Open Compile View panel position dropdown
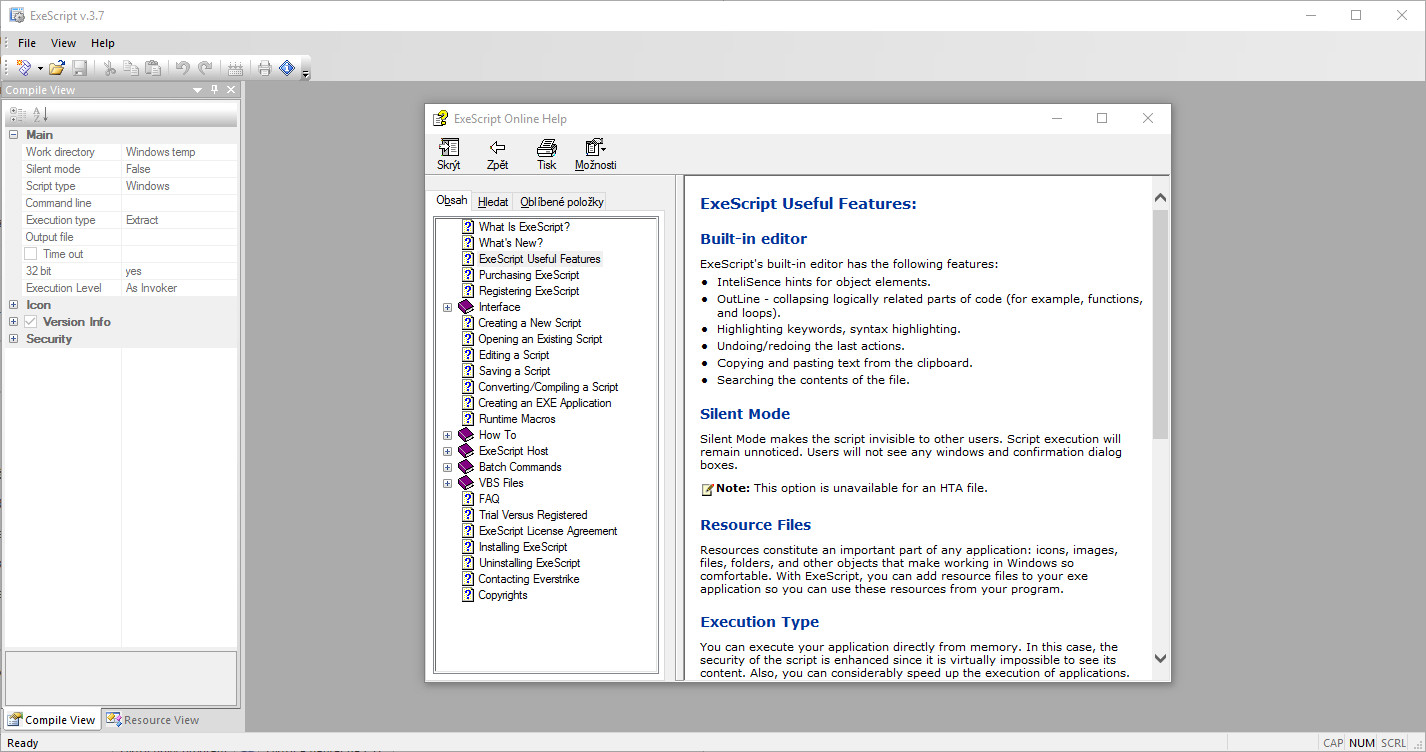This screenshot has height=752, width=1426. pos(198,90)
